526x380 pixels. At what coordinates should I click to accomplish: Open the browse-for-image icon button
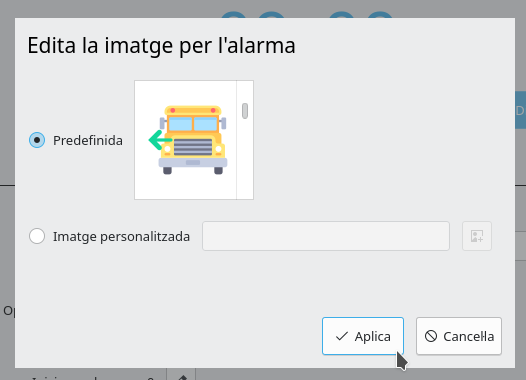[x=477, y=236]
